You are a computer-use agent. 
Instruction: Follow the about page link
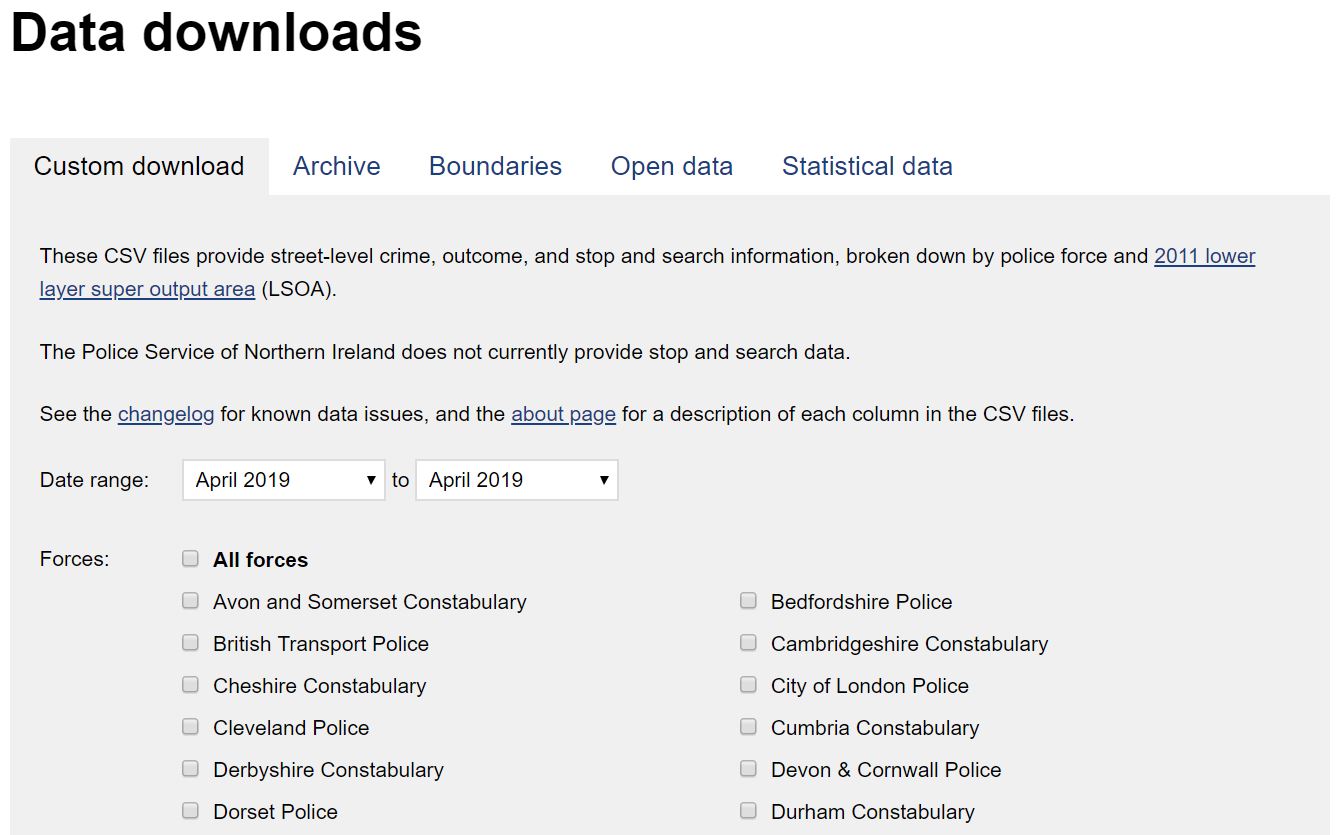point(563,414)
